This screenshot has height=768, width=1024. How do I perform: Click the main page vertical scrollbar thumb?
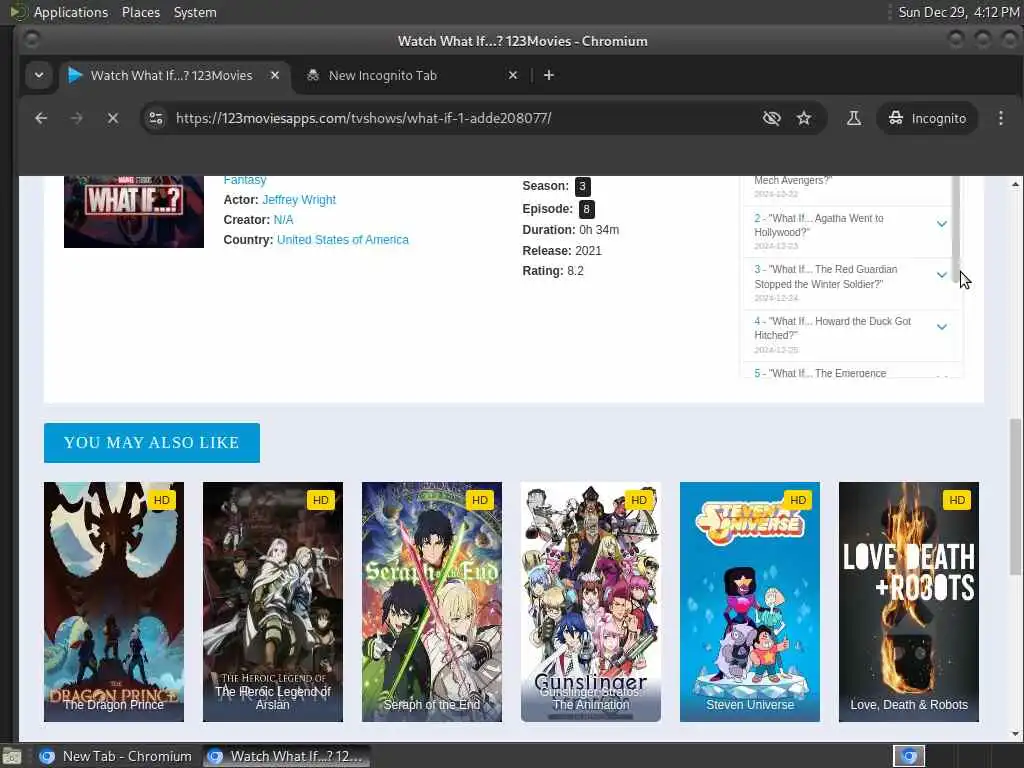pyautogui.click(x=1015, y=497)
